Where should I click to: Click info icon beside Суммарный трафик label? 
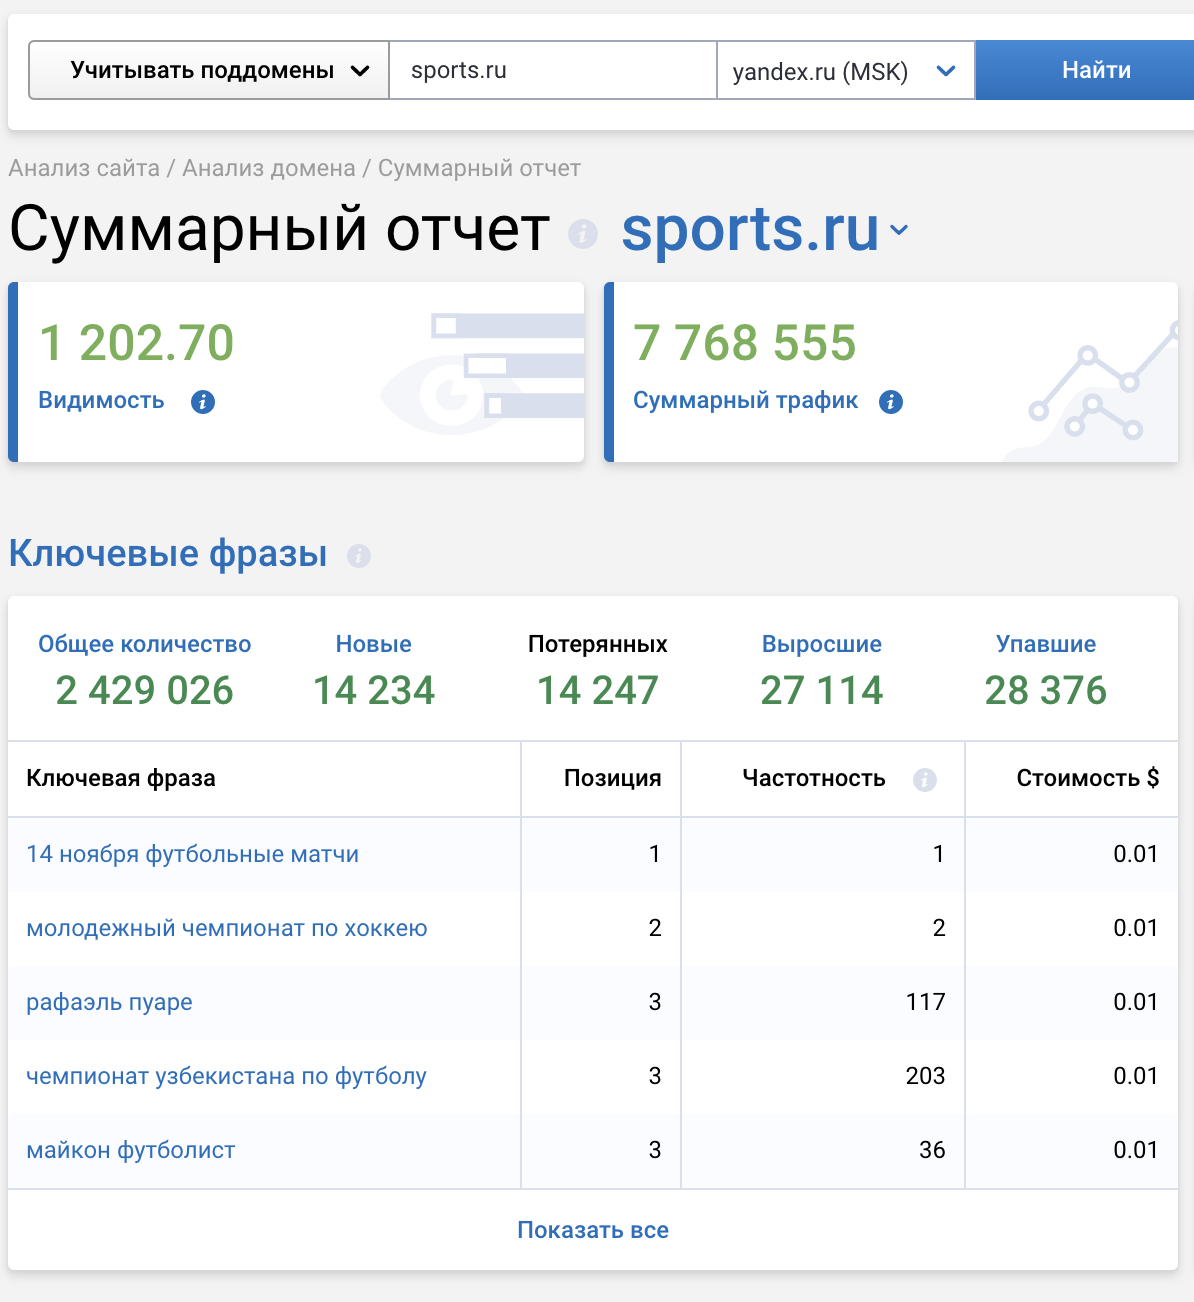point(891,402)
